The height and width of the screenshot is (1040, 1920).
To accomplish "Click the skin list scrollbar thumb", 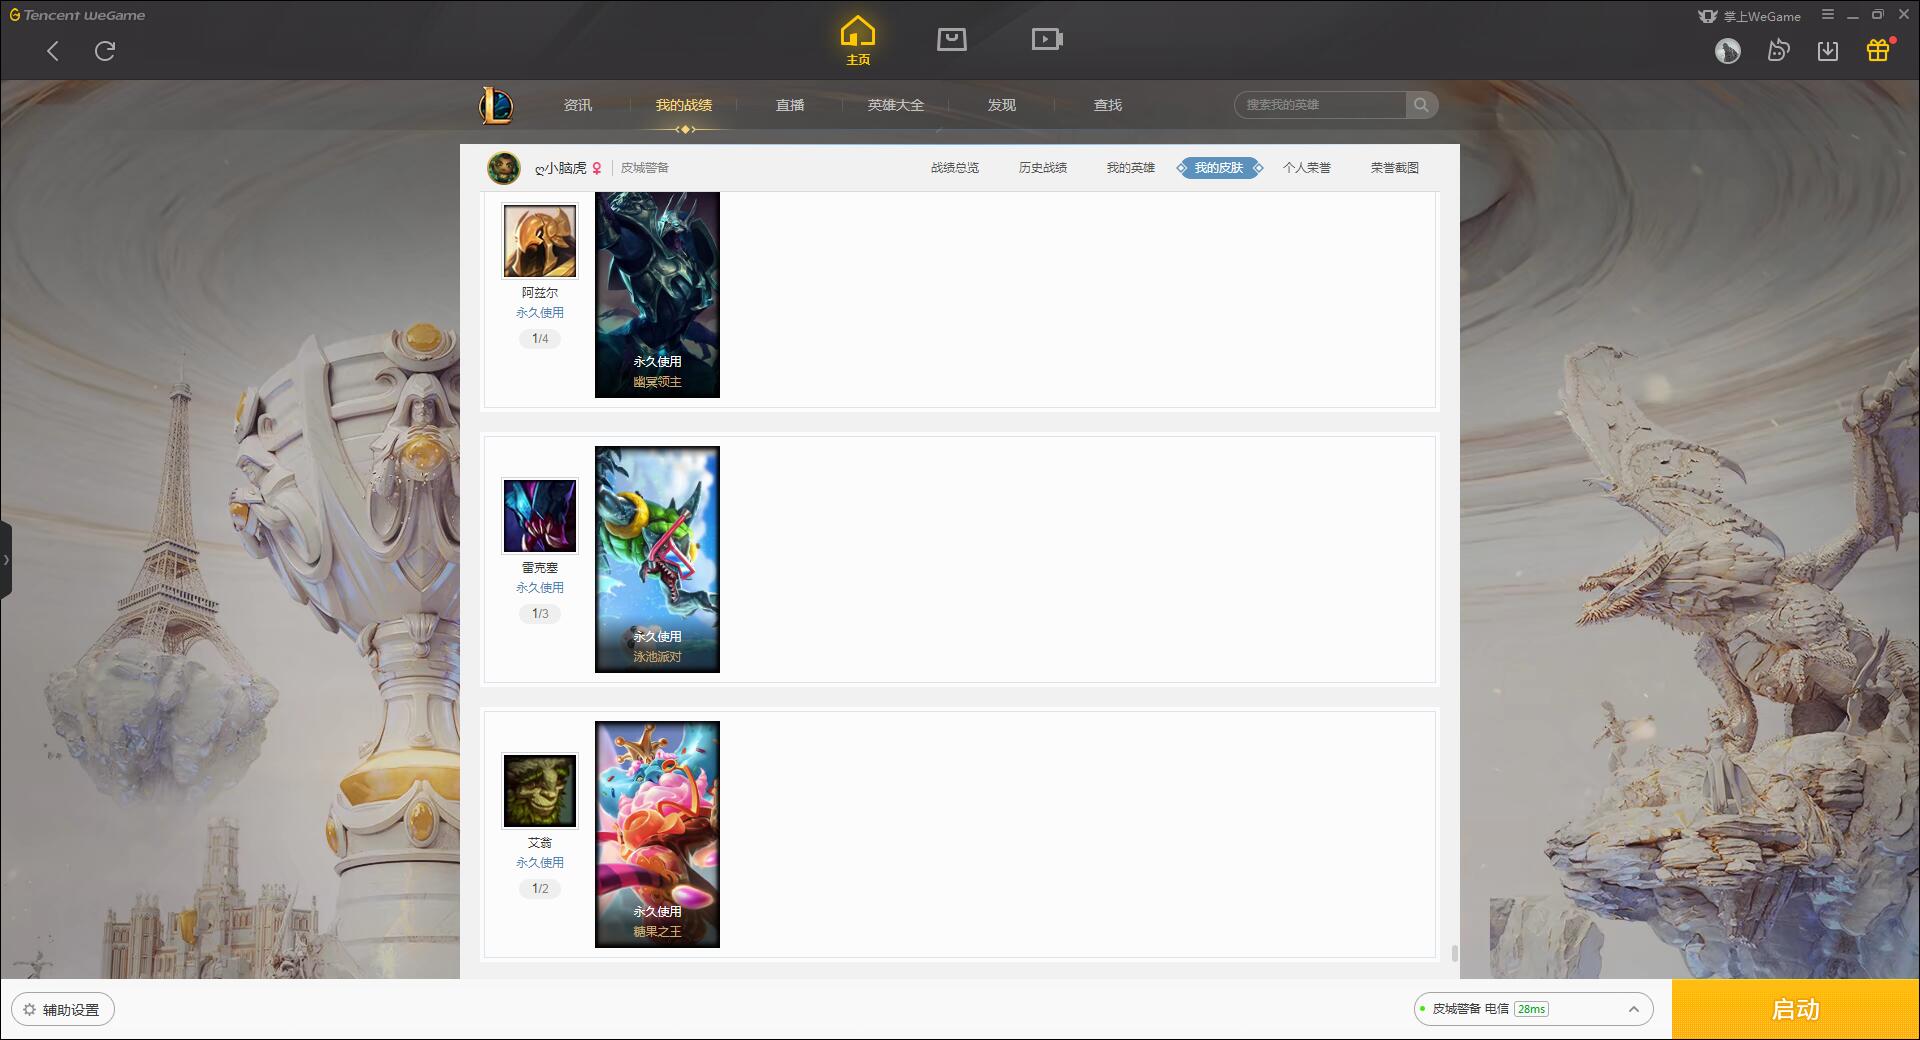I will 1454,953.
